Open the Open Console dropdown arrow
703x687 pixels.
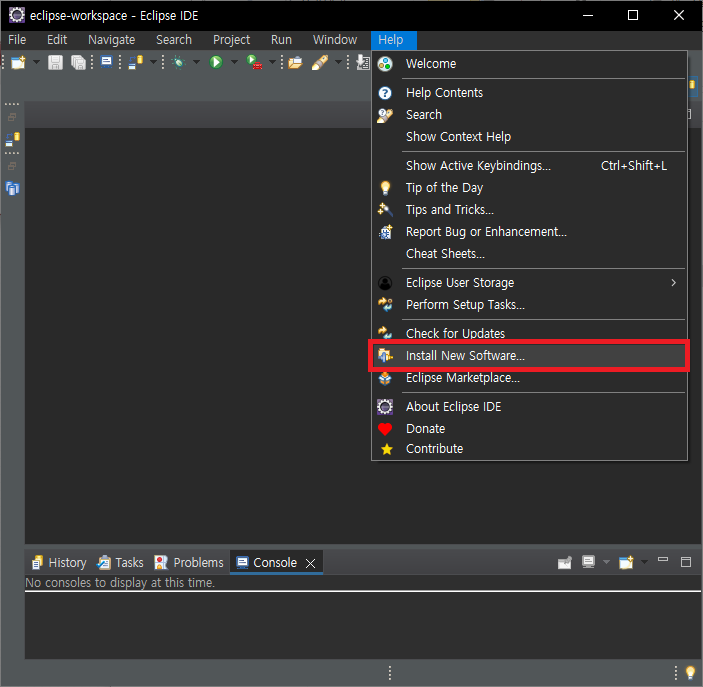point(644,562)
